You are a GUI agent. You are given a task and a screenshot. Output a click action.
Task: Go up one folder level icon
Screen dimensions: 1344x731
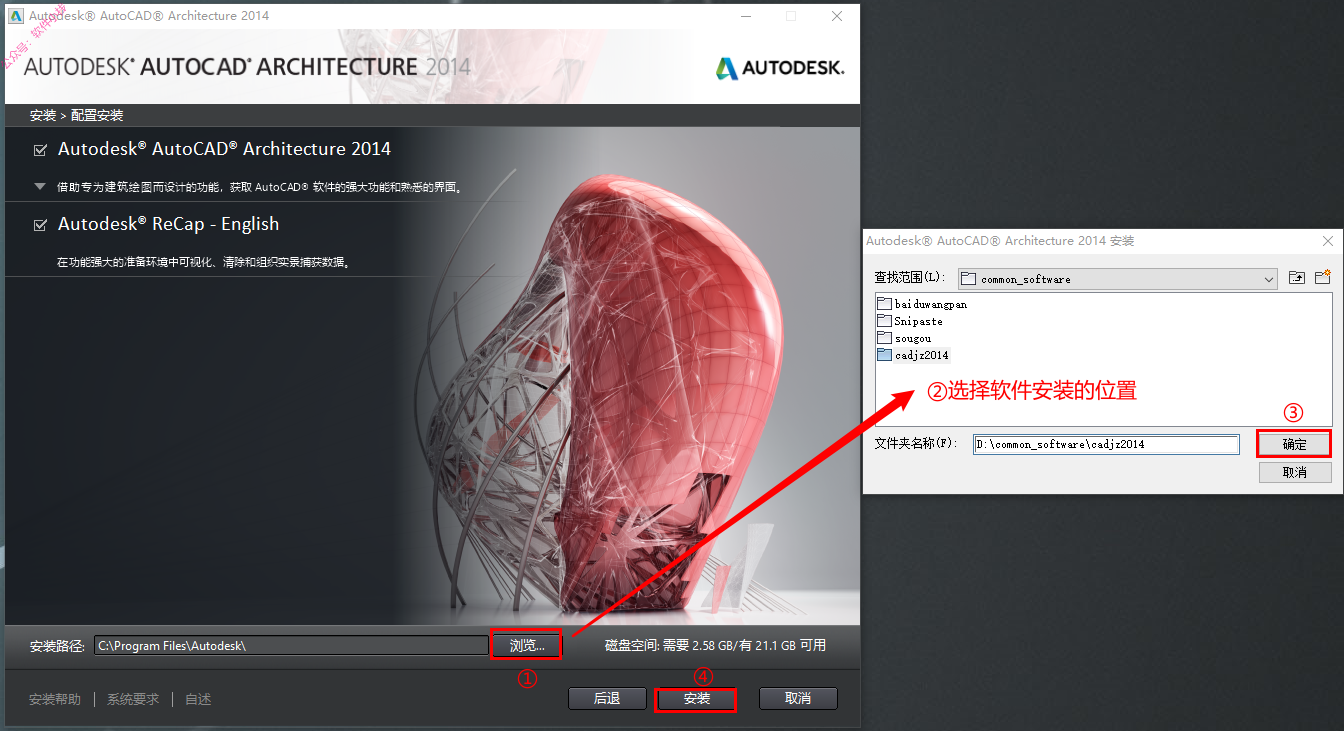tap(1297, 278)
